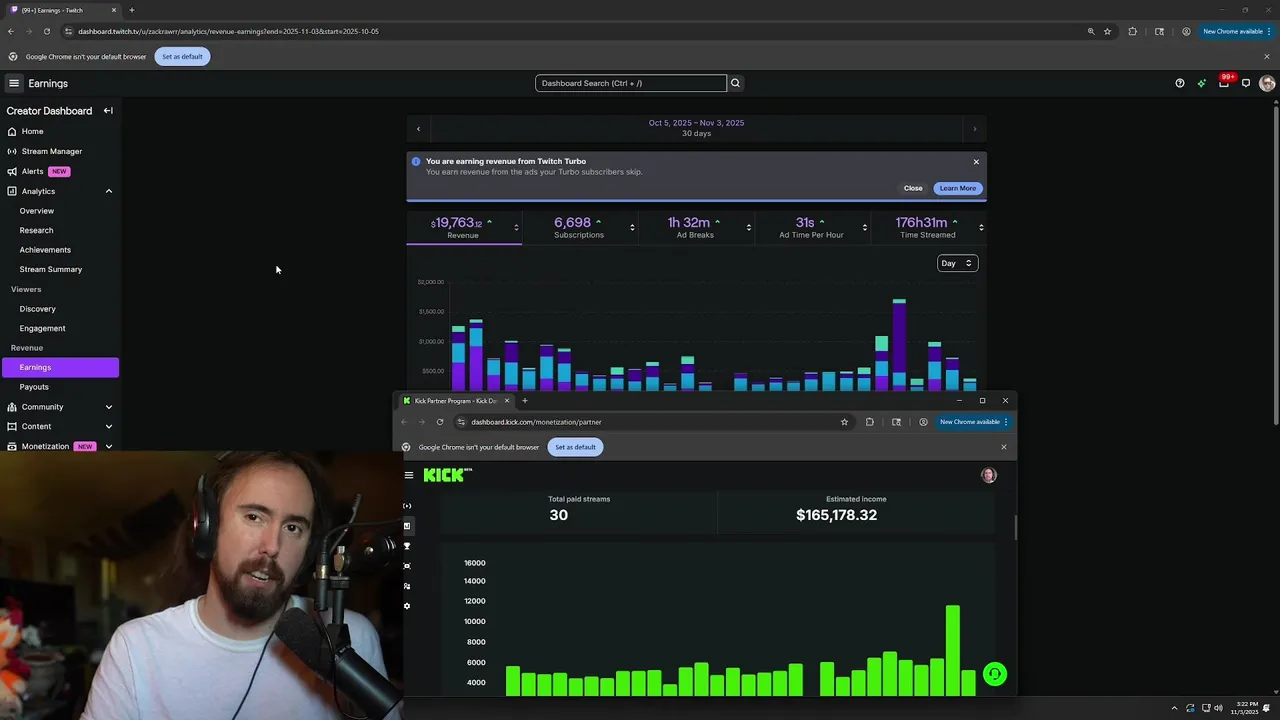The height and width of the screenshot is (720, 1280).
Task: Select the Ad Time Per Hour metric tab
Action: 811,228
